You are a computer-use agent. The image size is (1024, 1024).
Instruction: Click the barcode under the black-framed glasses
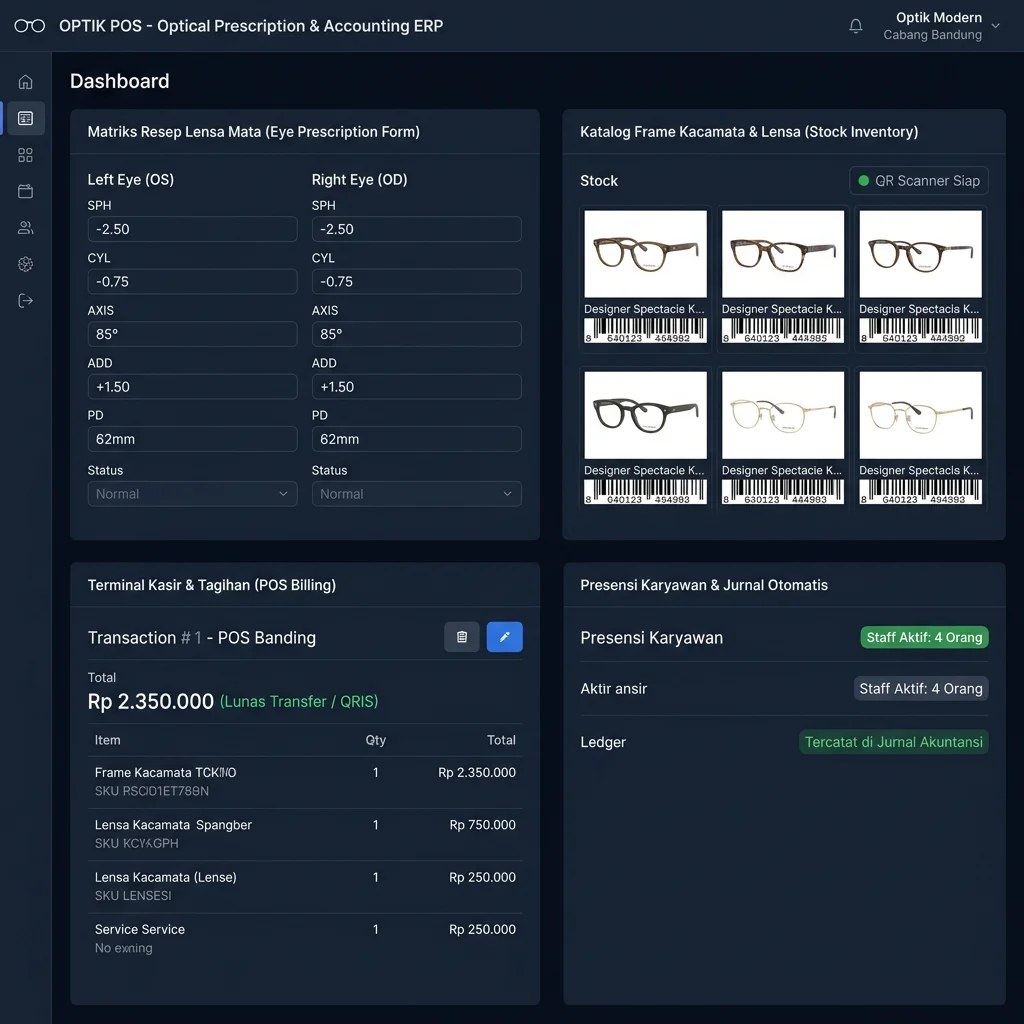pos(645,492)
